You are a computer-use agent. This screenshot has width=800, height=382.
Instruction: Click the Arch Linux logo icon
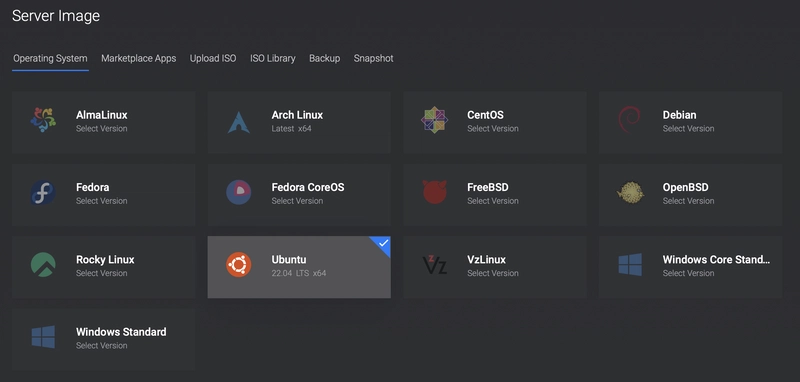click(239, 122)
